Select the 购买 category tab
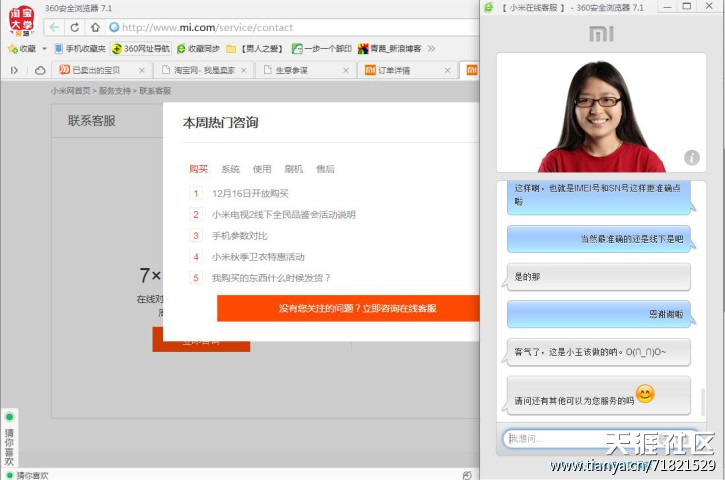Screen dimensions: 725x480 point(198,169)
